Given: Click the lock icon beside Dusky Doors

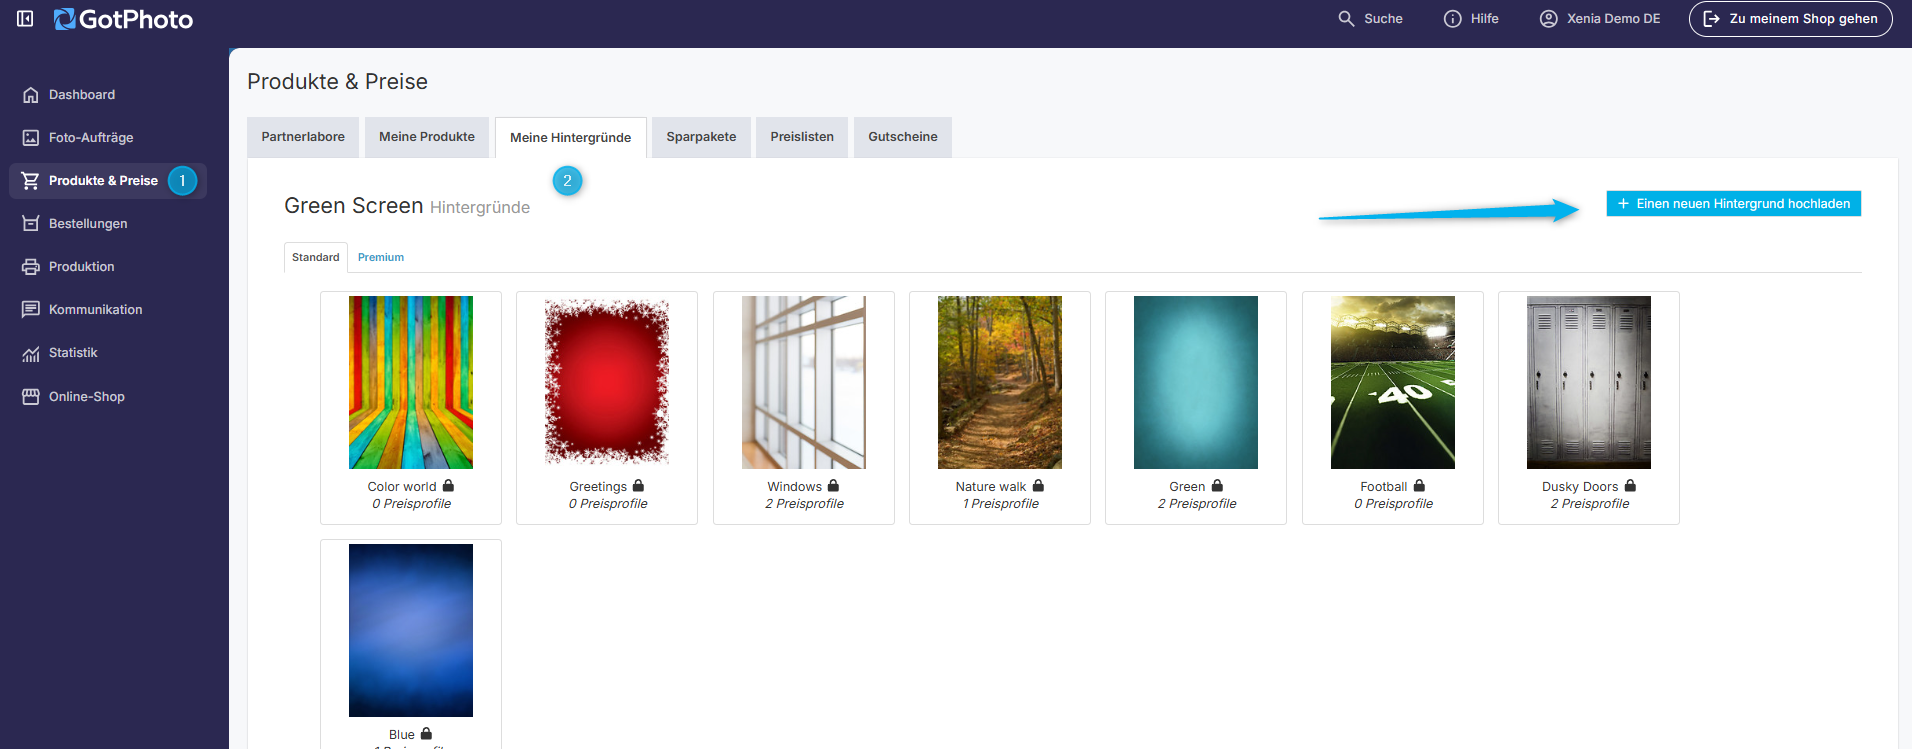Looking at the screenshot, I should coord(1630,485).
